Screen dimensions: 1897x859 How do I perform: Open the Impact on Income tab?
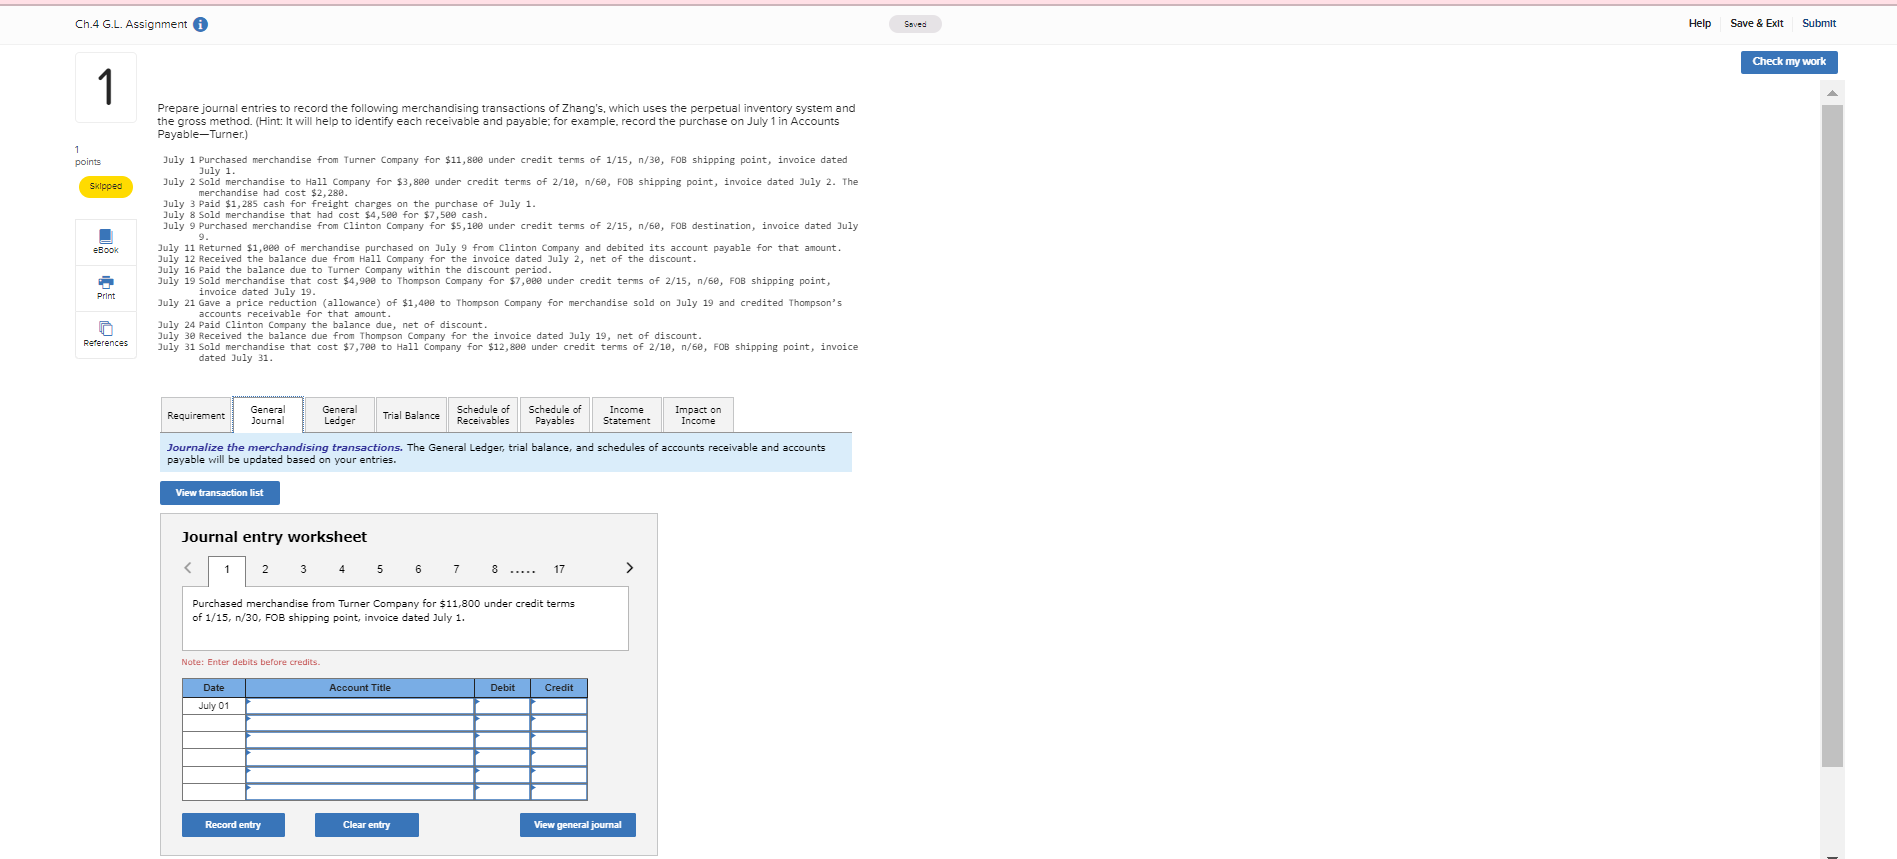click(698, 415)
